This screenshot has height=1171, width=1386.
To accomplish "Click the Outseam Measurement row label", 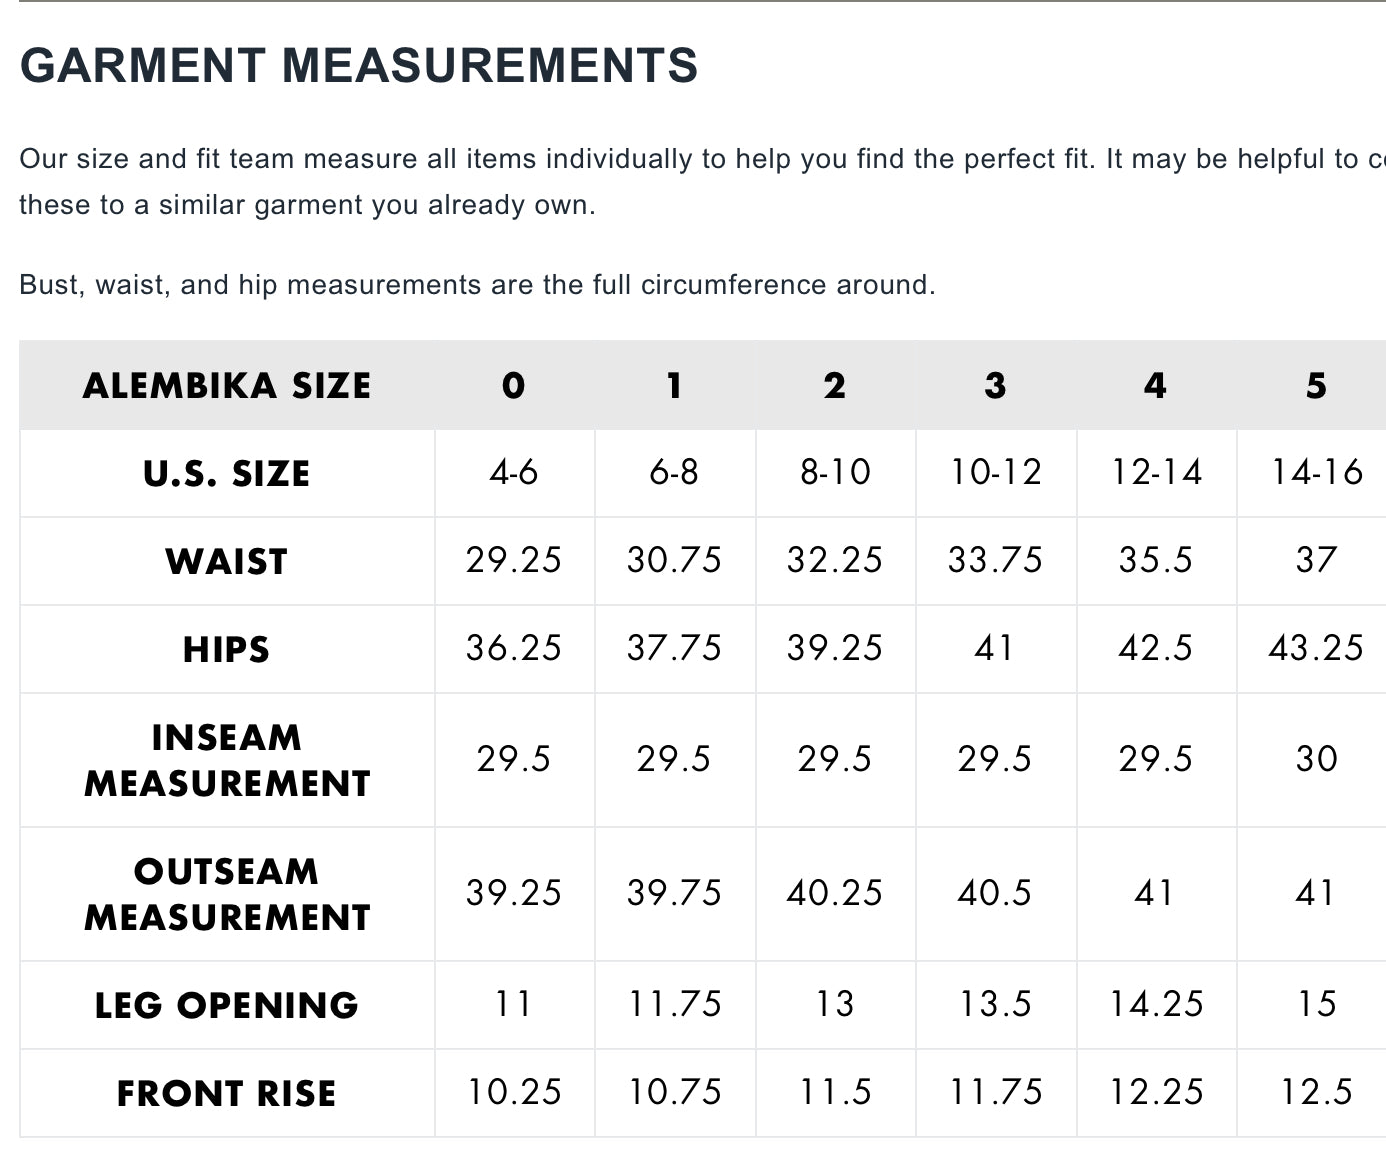I will tap(227, 894).
